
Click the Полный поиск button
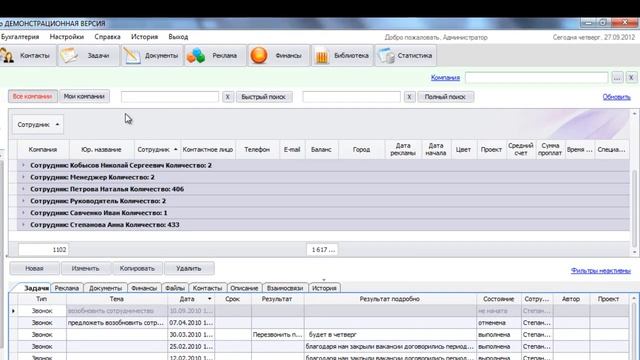[x=445, y=97]
